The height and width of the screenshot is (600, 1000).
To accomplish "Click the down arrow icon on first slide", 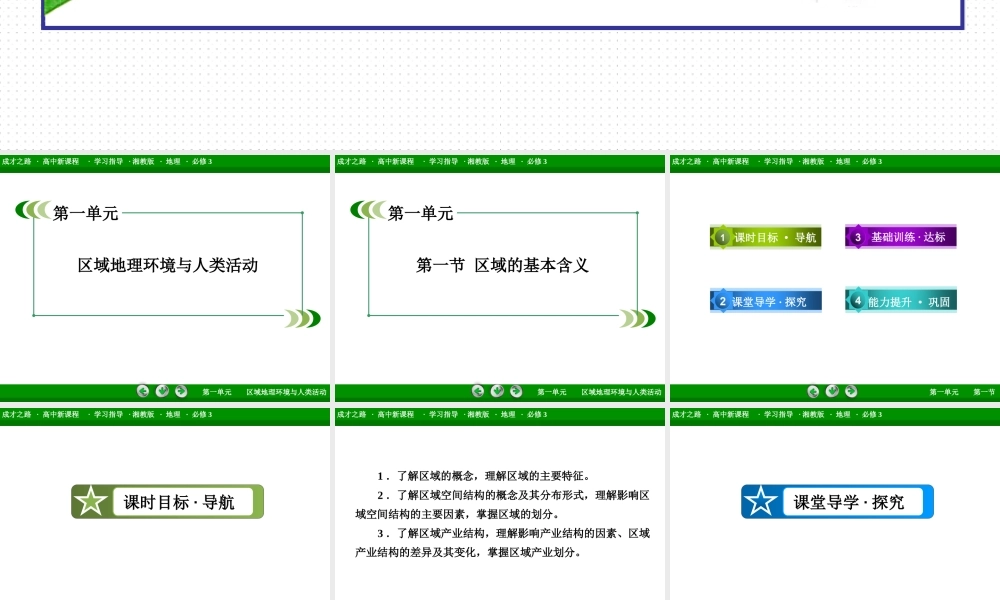I will [162, 391].
